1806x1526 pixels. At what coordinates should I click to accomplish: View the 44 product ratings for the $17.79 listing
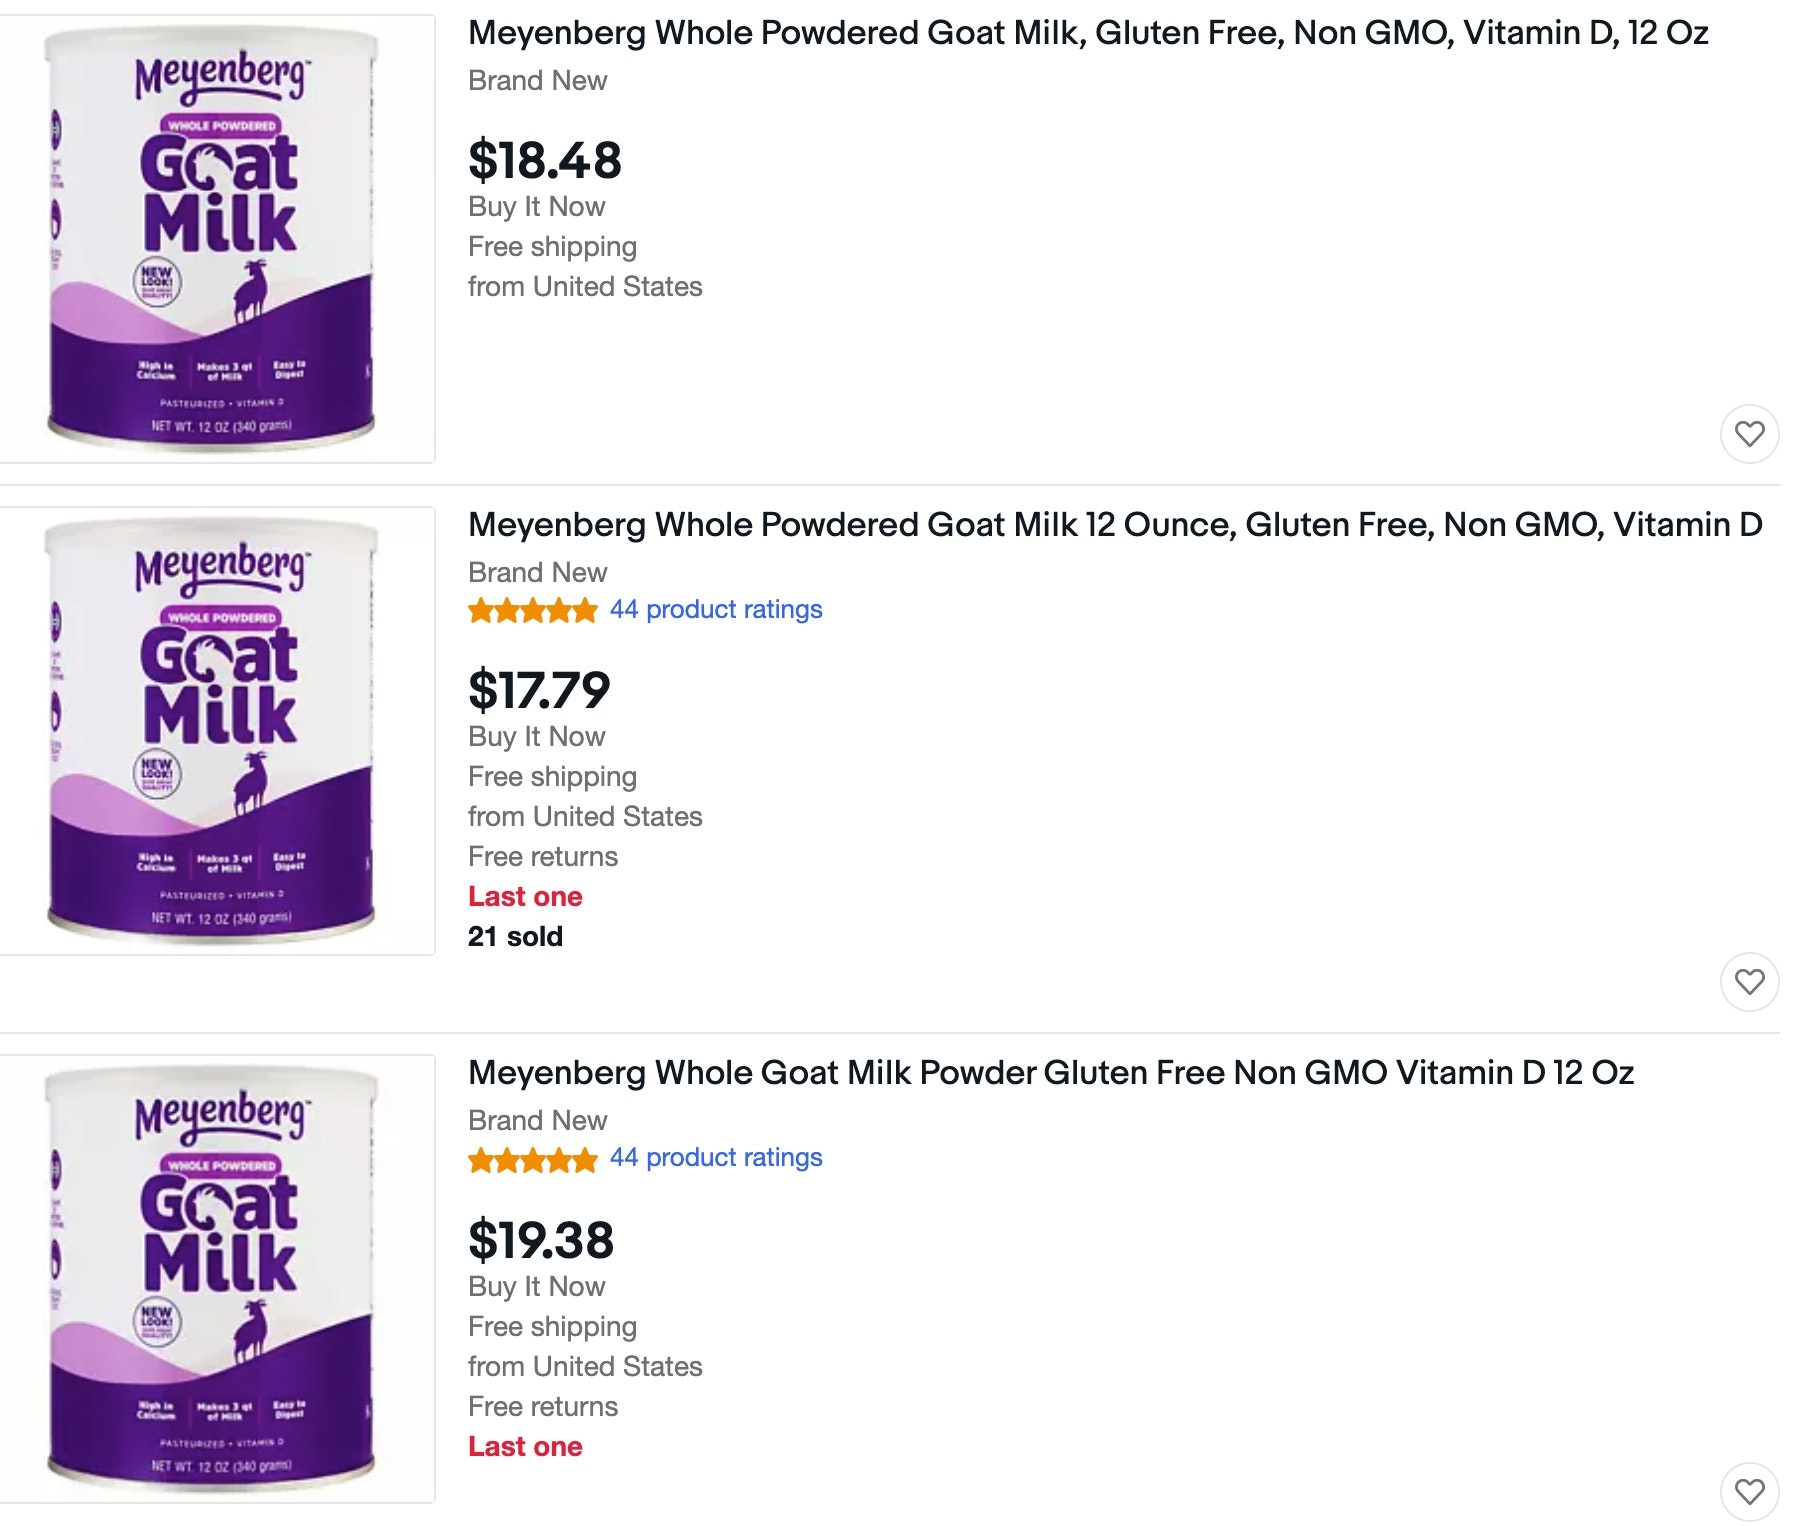(x=716, y=610)
